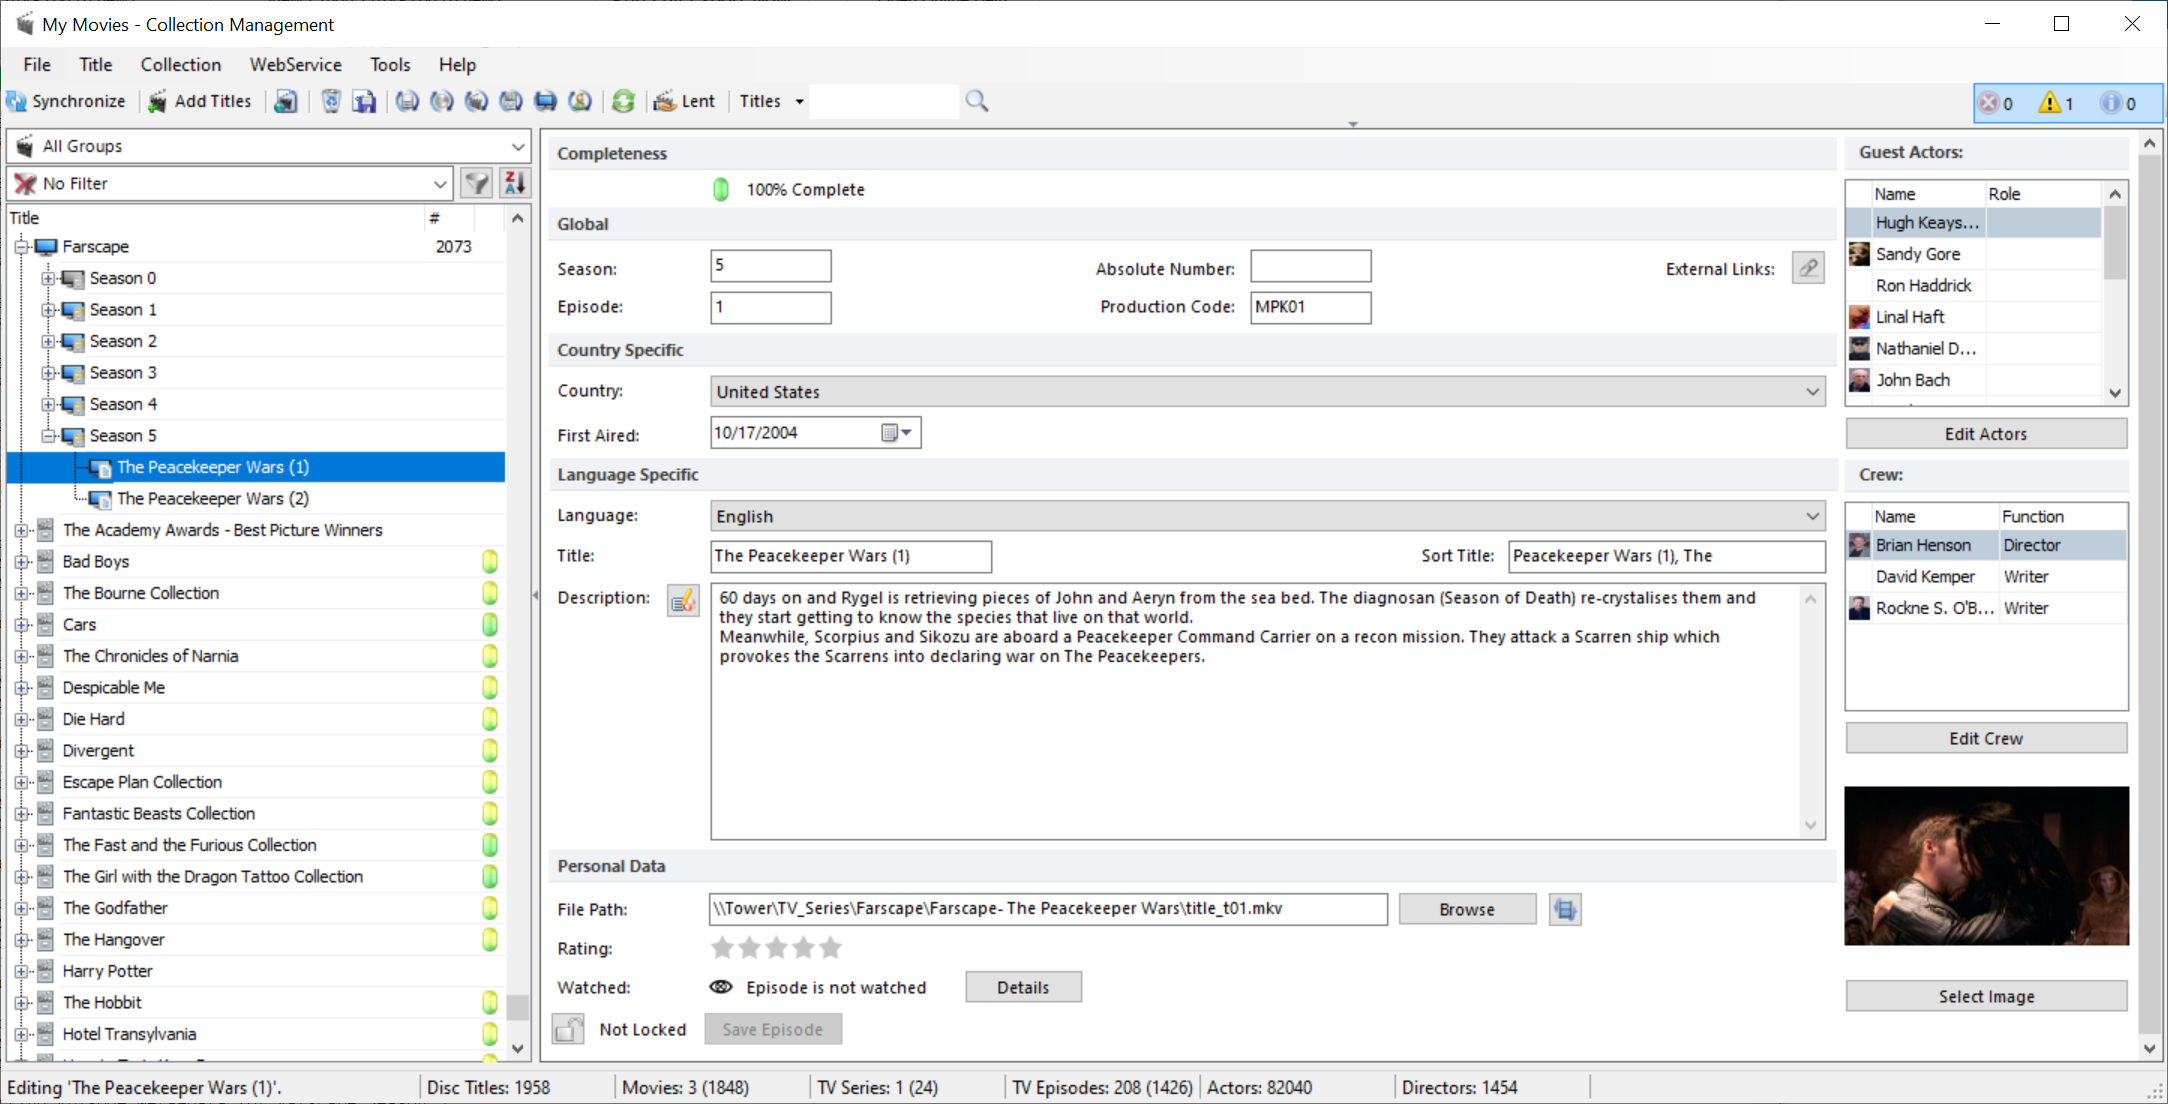Expand the Harry Potter tree node
Image resolution: width=2168 pixels, height=1104 pixels.
coord(21,970)
